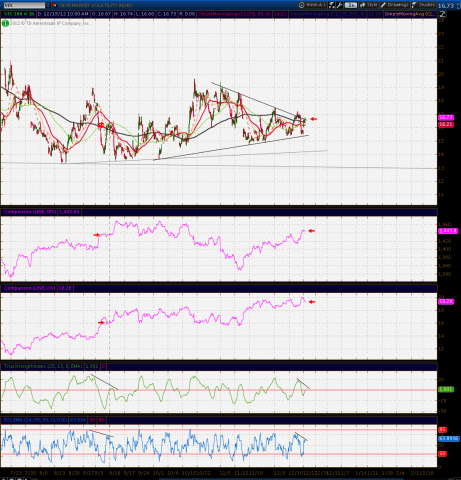
Task: Open chart settings wrench icon
Action: click(x=339, y=5)
